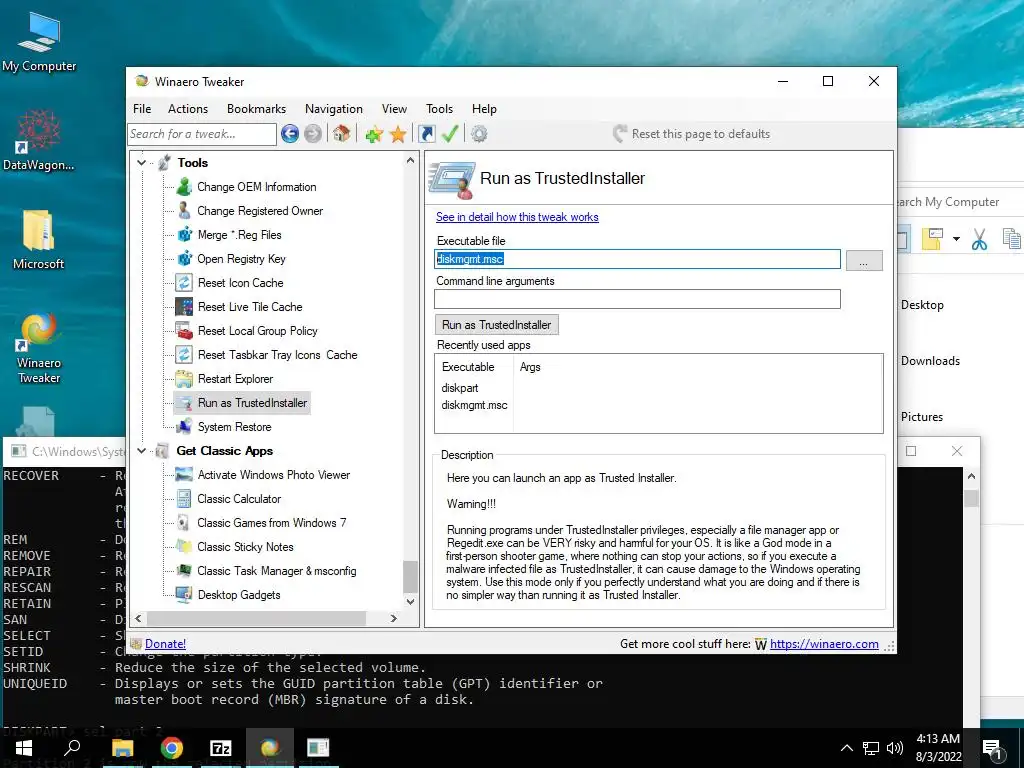Open the Help menu

pos(484,109)
